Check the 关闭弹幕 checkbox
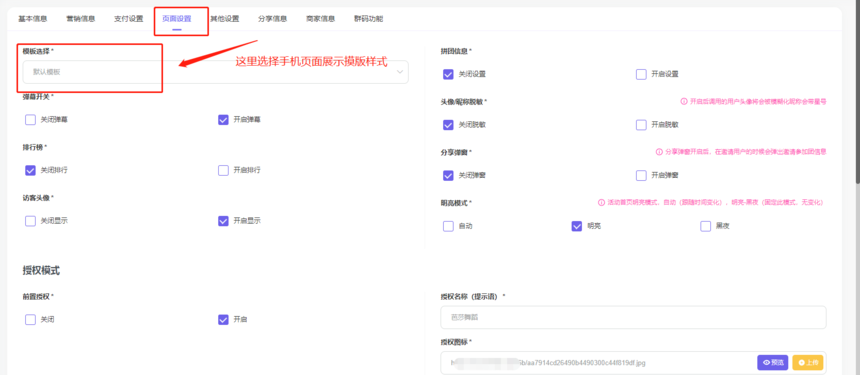 (30, 120)
